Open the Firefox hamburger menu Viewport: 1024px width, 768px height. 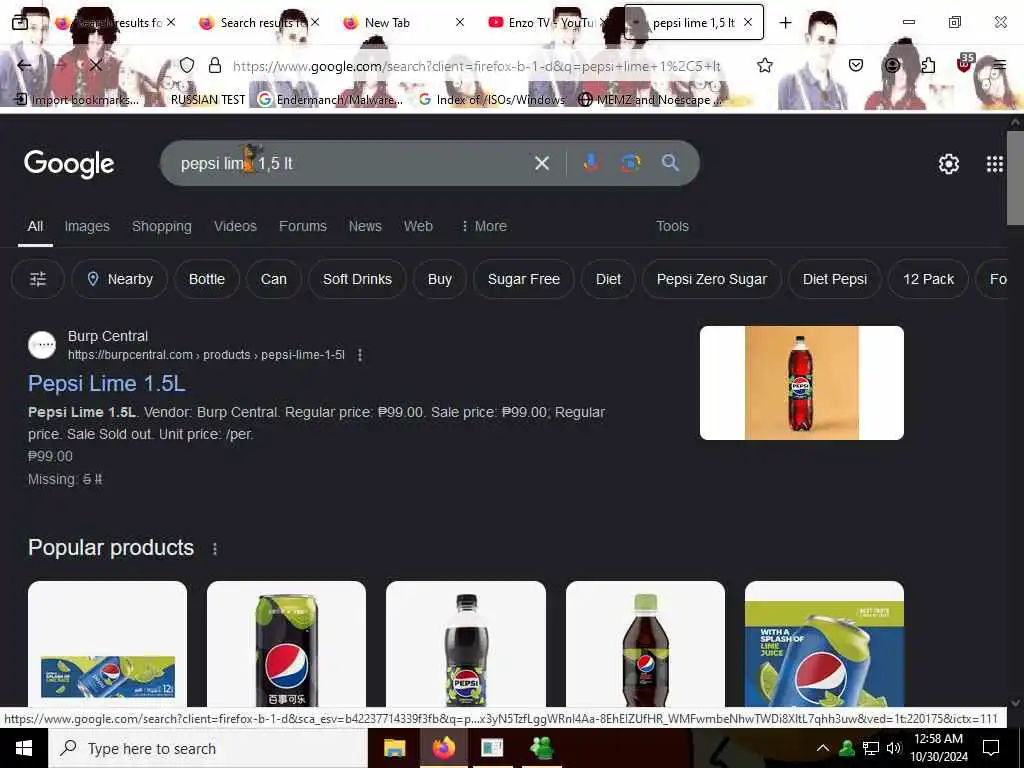(x=1000, y=65)
